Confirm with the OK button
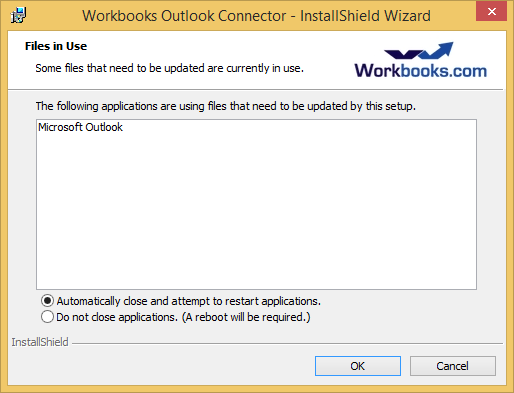Image resolution: width=514 pixels, height=393 pixels. (x=358, y=366)
